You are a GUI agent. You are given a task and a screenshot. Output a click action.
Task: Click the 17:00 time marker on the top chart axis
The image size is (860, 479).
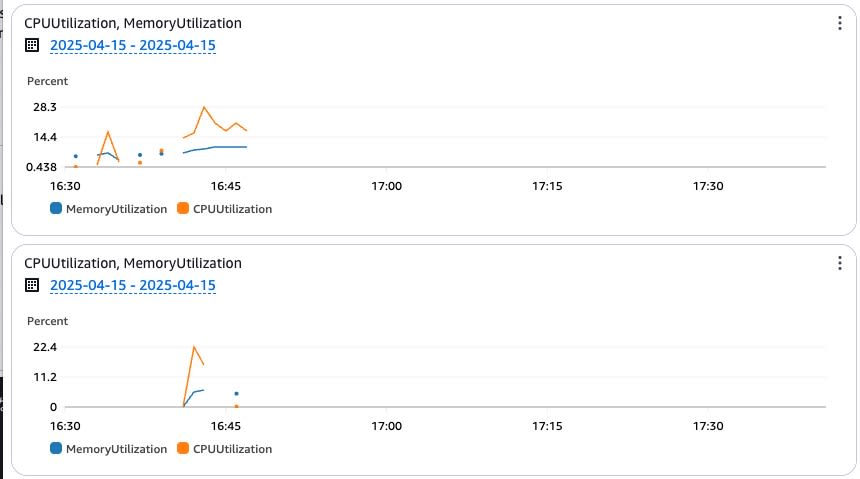387,186
